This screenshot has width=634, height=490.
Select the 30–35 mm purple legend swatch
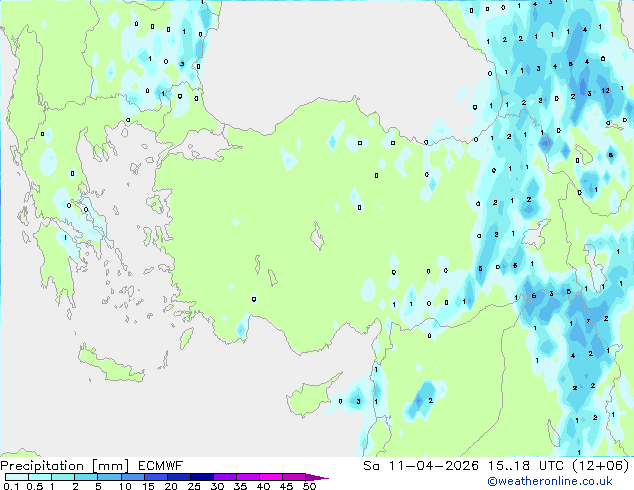point(224,477)
